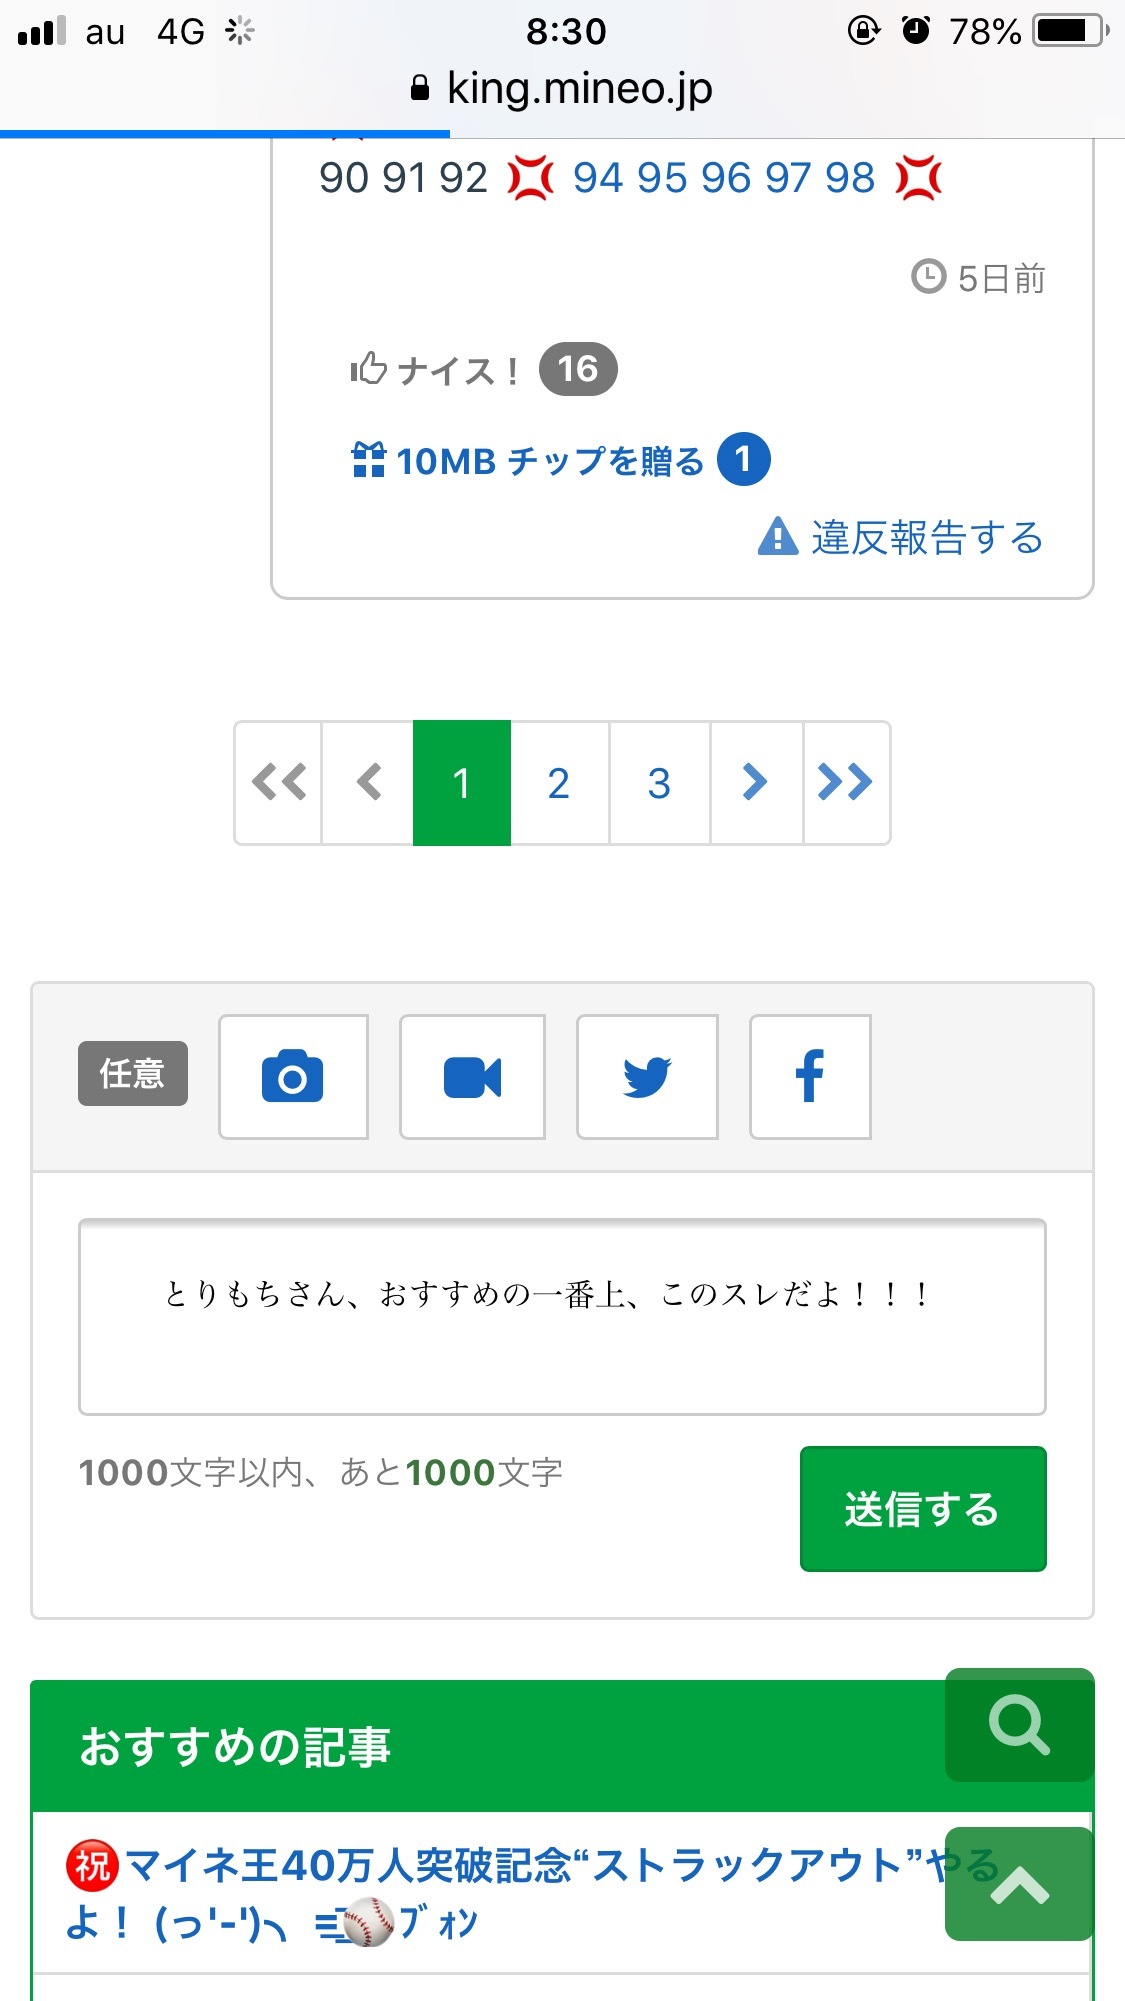The height and width of the screenshot is (2001, 1125).
Task: Attach a photo with the camera icon
Action: pyautogui.click(x=293, y=1077)
